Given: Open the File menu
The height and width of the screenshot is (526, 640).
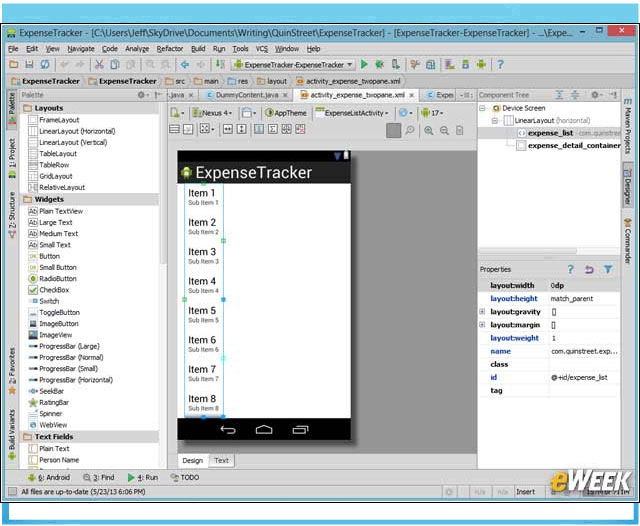Looking at the screenshot, I should tap(13, 49).
